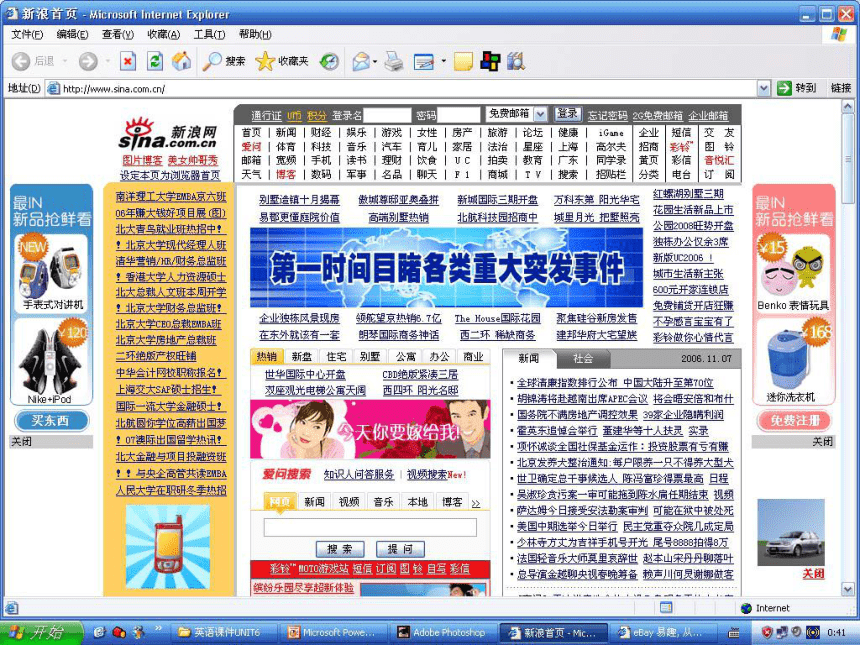
Task: Click the yellow note toolbar icon
Action: click(x=463, y=61)
